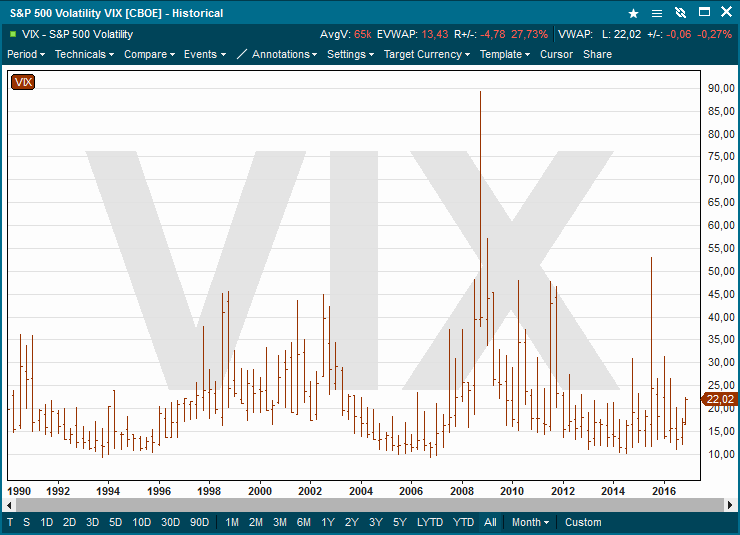Click the horizontal chart scrollbar
The image size is (740, 535).
click(370, 505)
